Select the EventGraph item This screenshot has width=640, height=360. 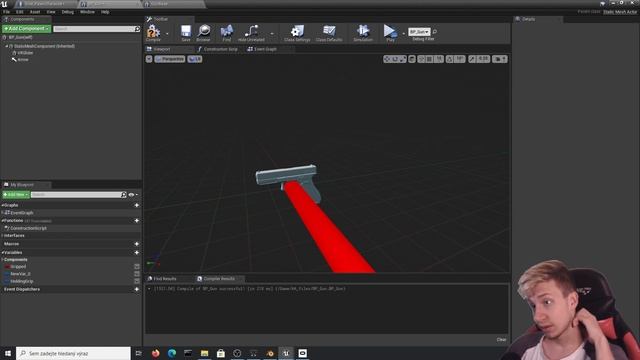coord(22,213)
